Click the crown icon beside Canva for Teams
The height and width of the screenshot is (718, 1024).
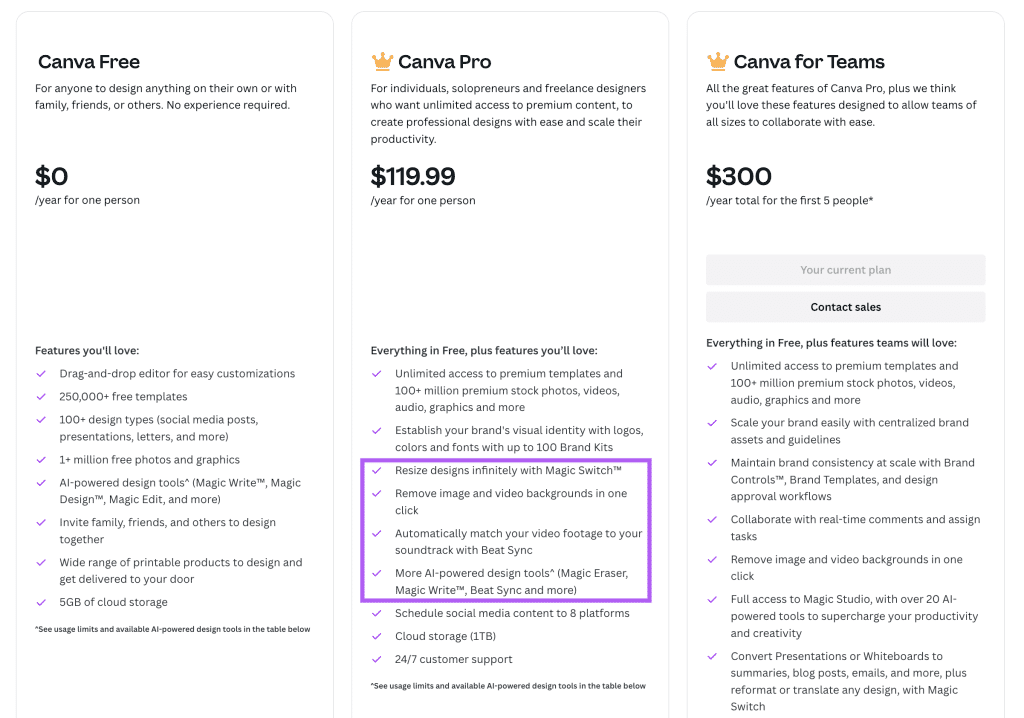click(x=718, y=61)
